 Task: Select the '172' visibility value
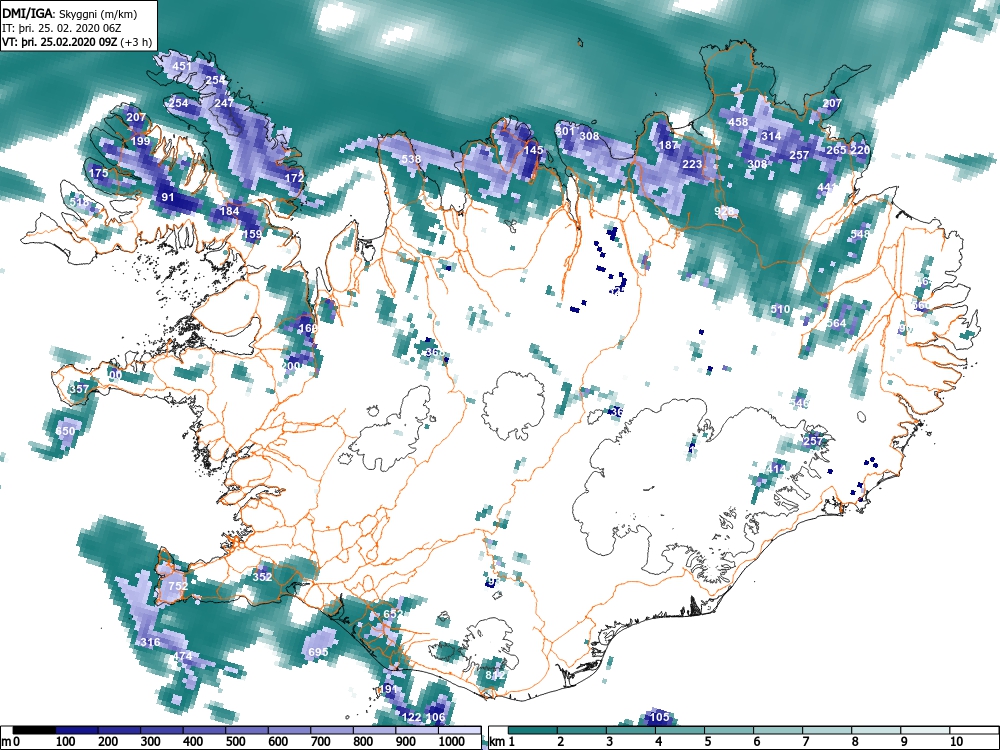point(294,178)
